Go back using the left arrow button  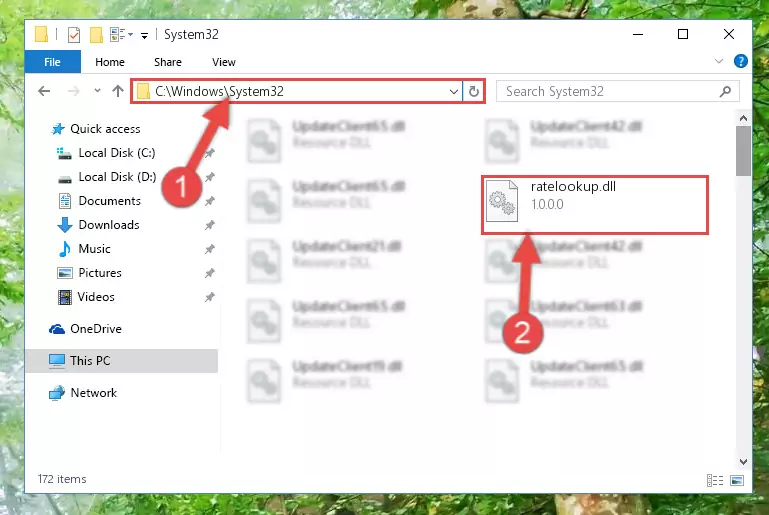coord(44,91)
